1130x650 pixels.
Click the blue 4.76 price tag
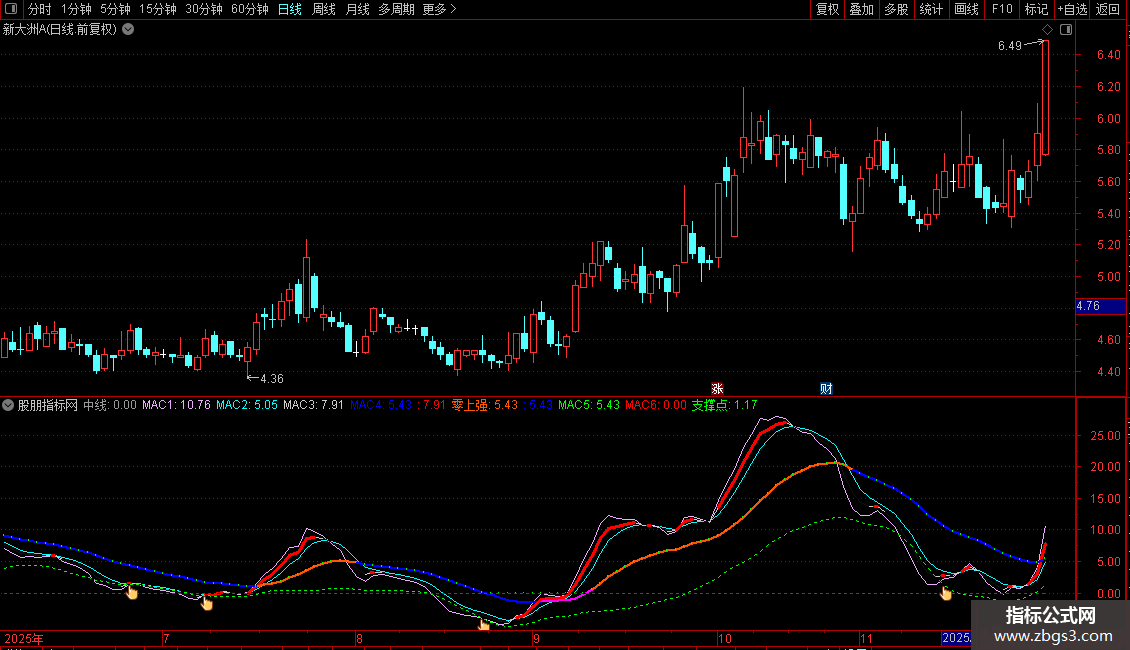(1100, 306)
